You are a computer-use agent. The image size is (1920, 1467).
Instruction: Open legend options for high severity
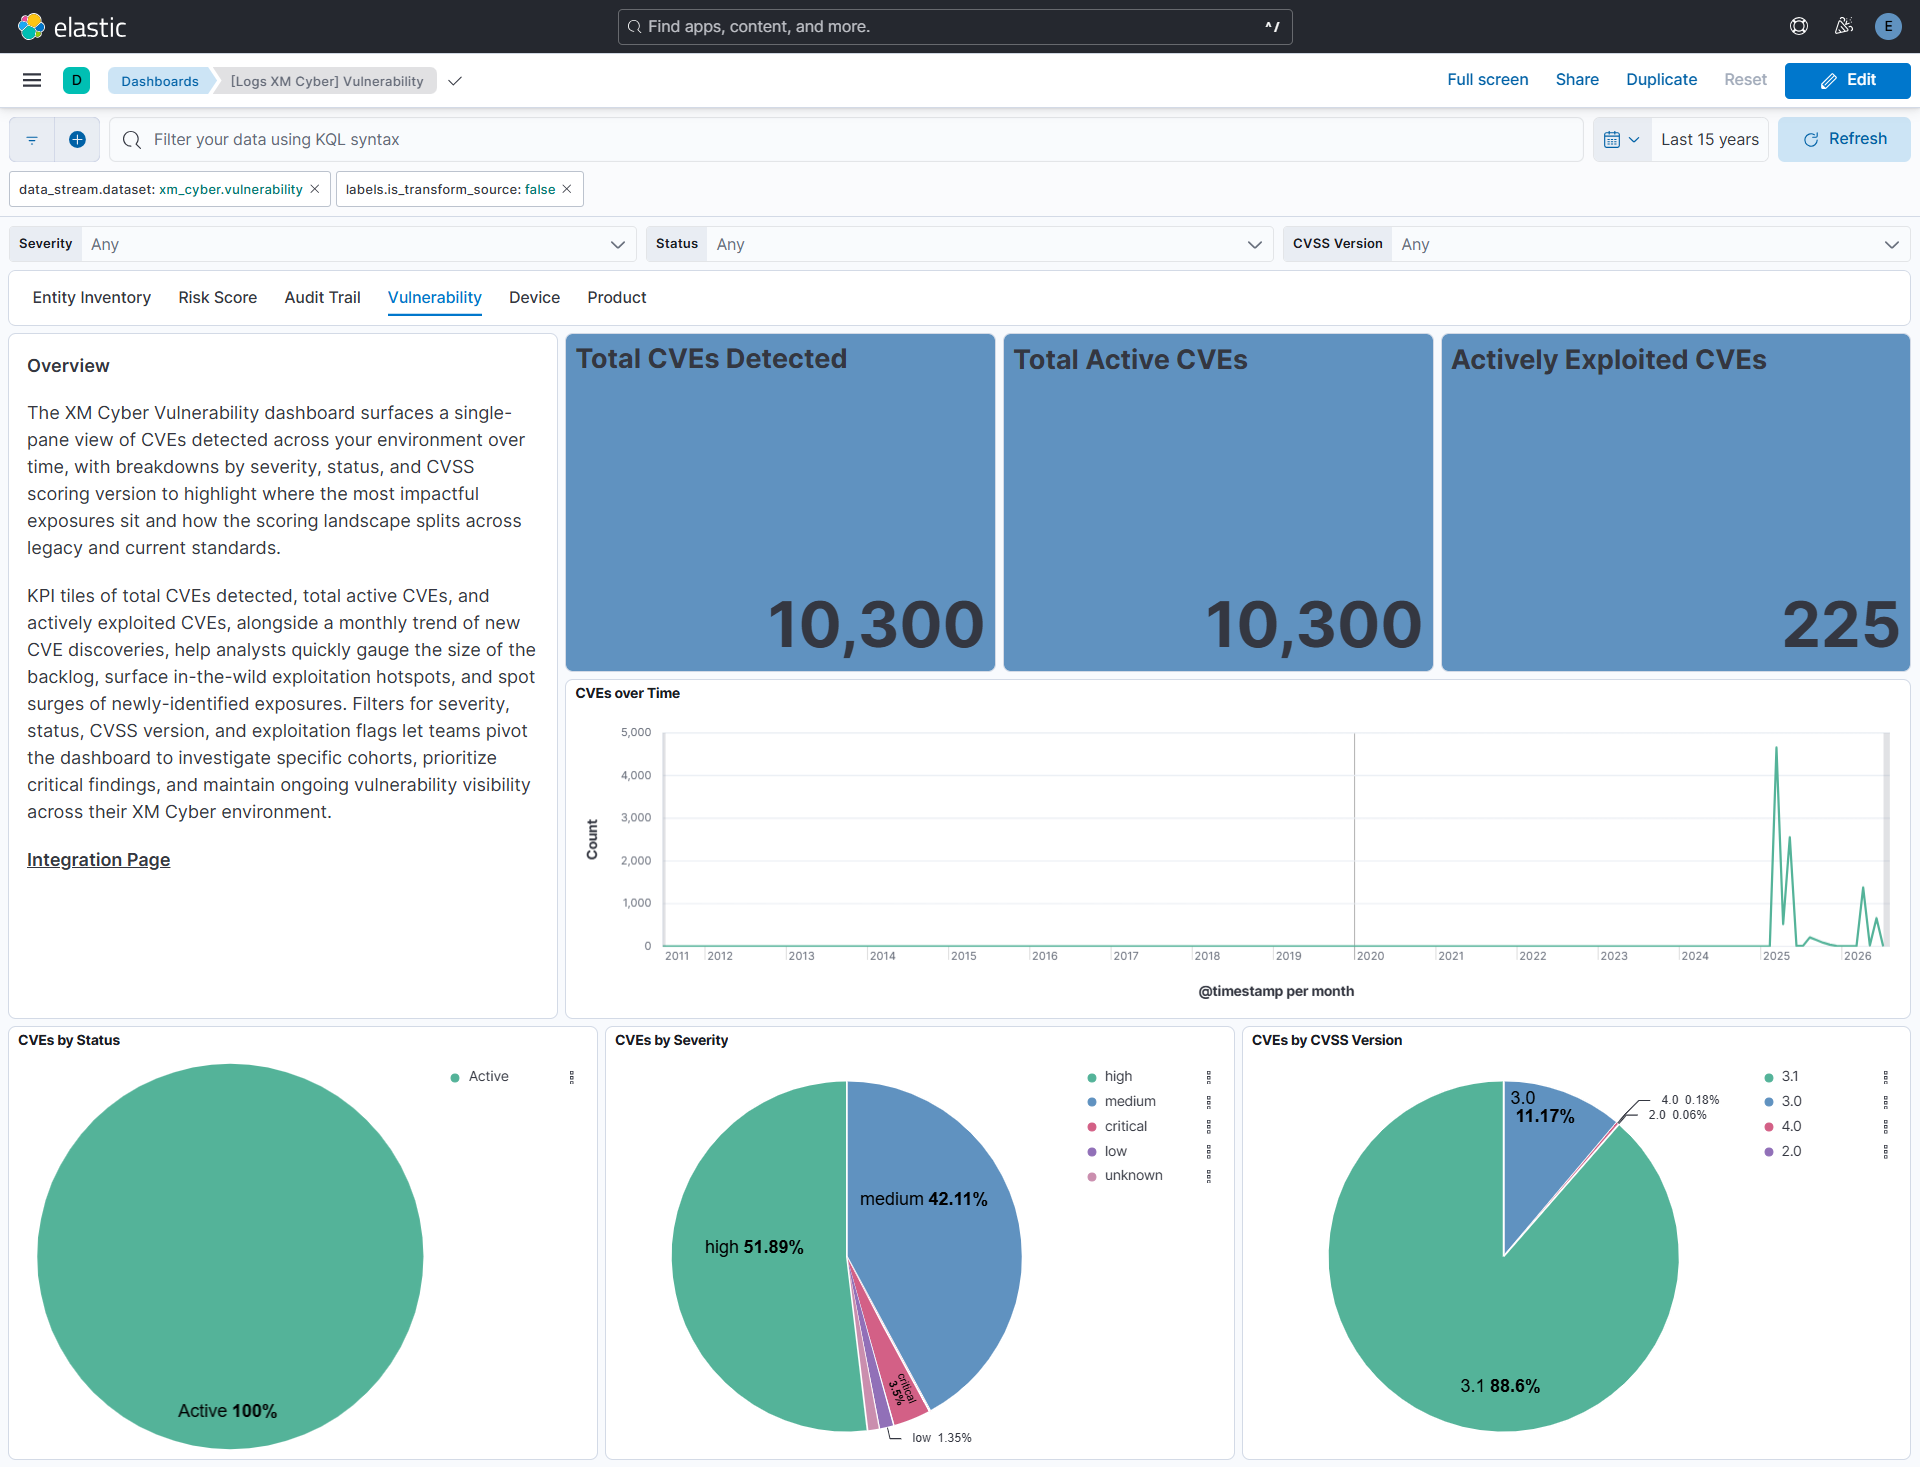[1209, 1077]
